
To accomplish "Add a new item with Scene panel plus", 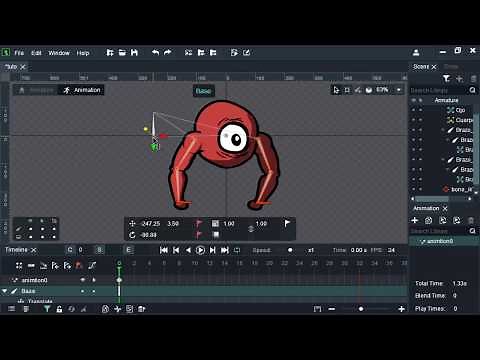I will [460, 79].
